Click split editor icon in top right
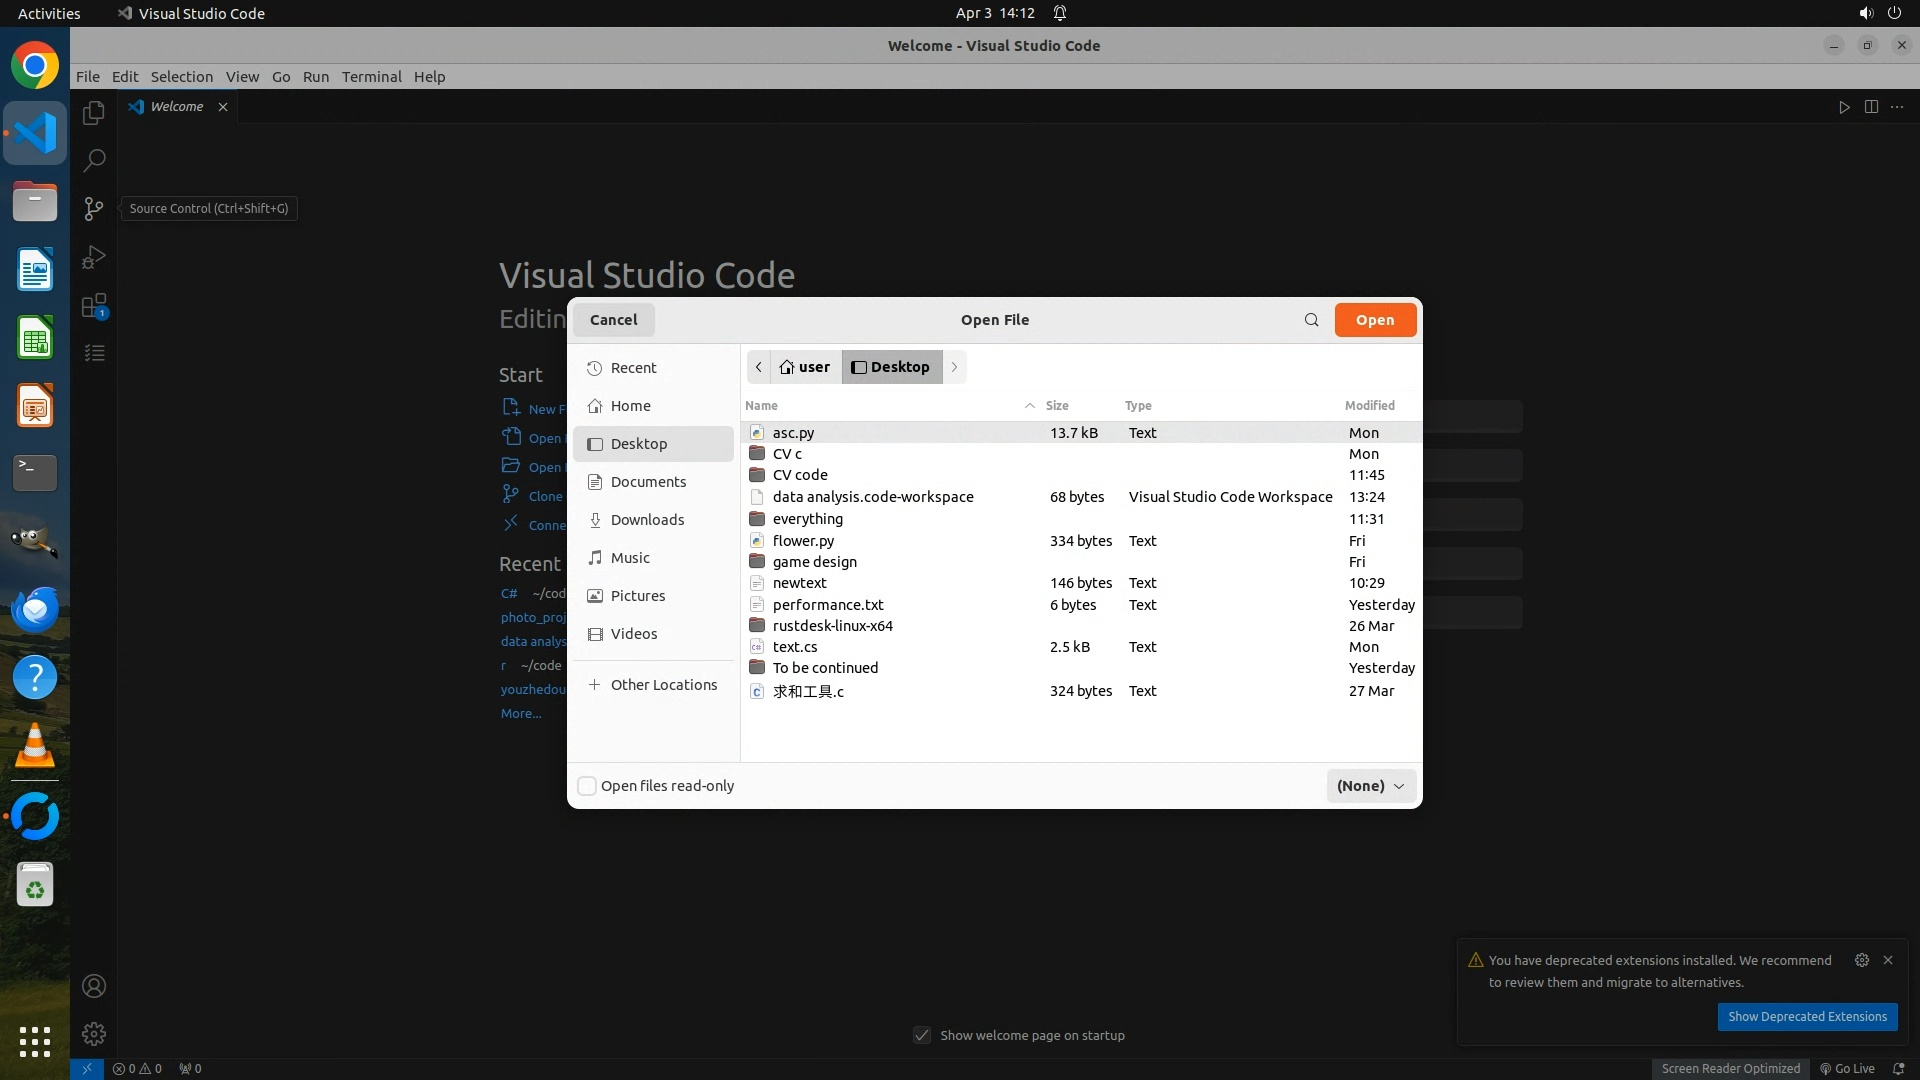 point(1871,107)
